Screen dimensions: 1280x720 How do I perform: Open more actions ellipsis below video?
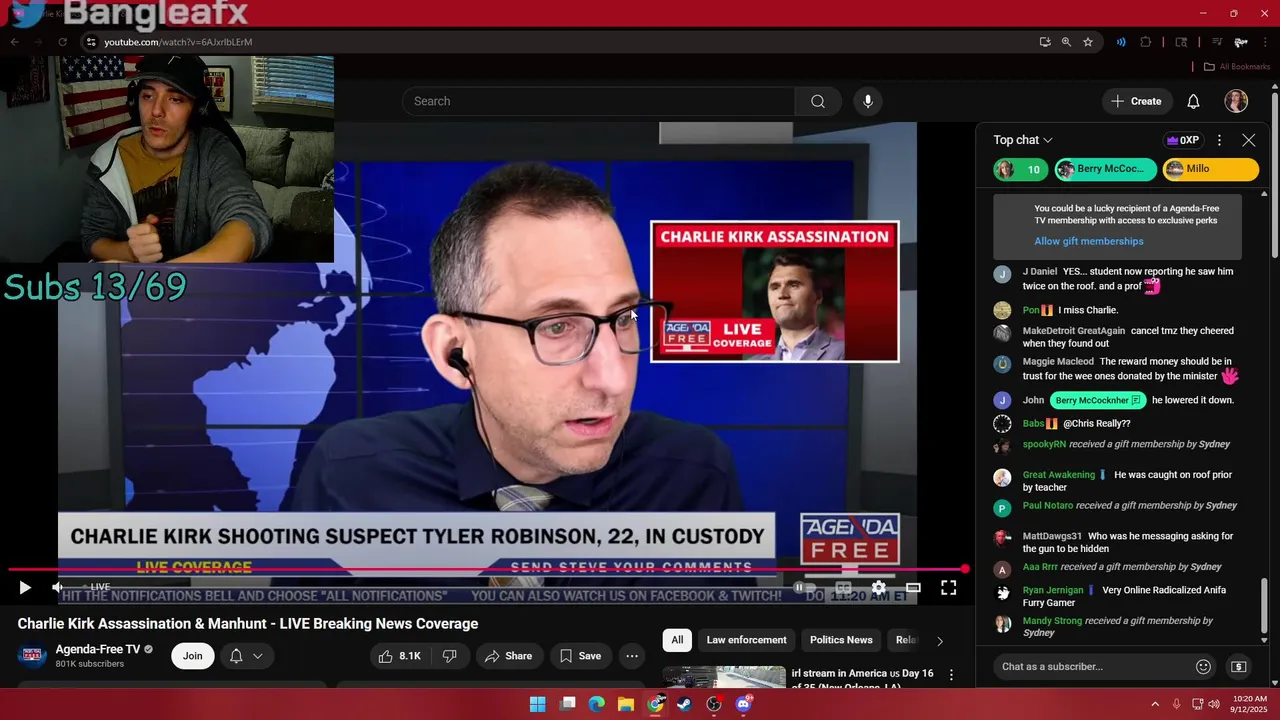pos(632,656)
